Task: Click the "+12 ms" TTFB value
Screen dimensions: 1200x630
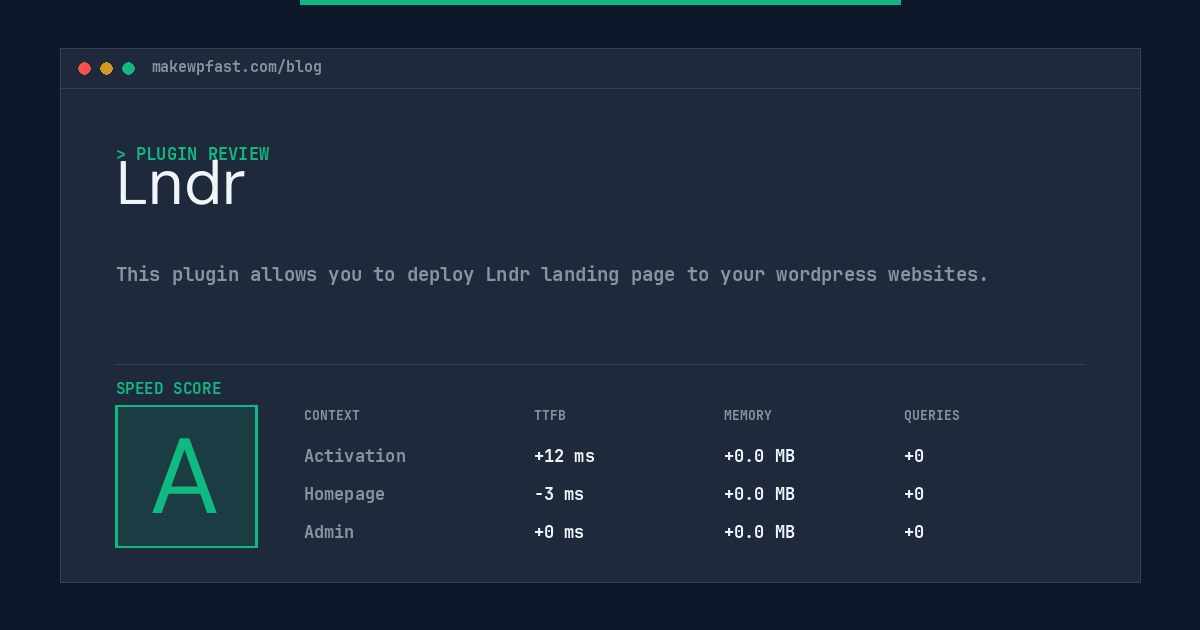Action: pos(564,456)
